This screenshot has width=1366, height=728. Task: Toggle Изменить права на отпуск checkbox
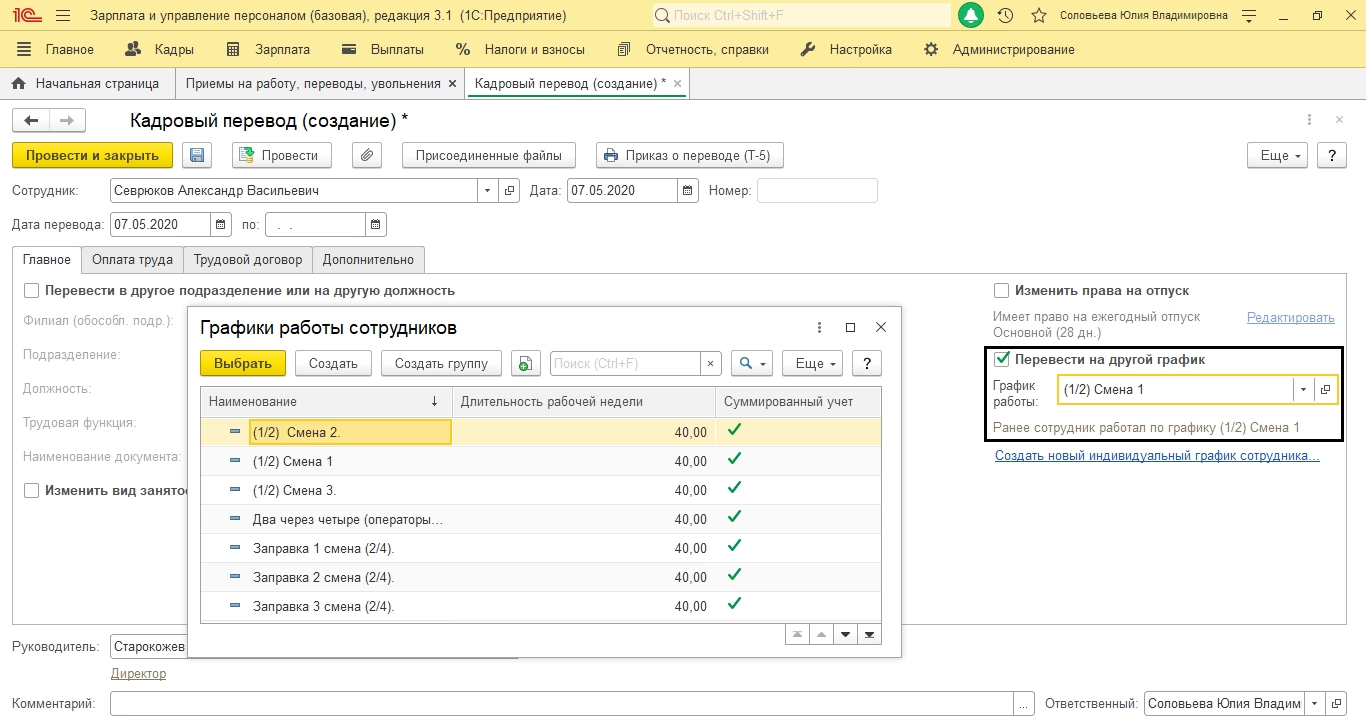coord(1001,291)
